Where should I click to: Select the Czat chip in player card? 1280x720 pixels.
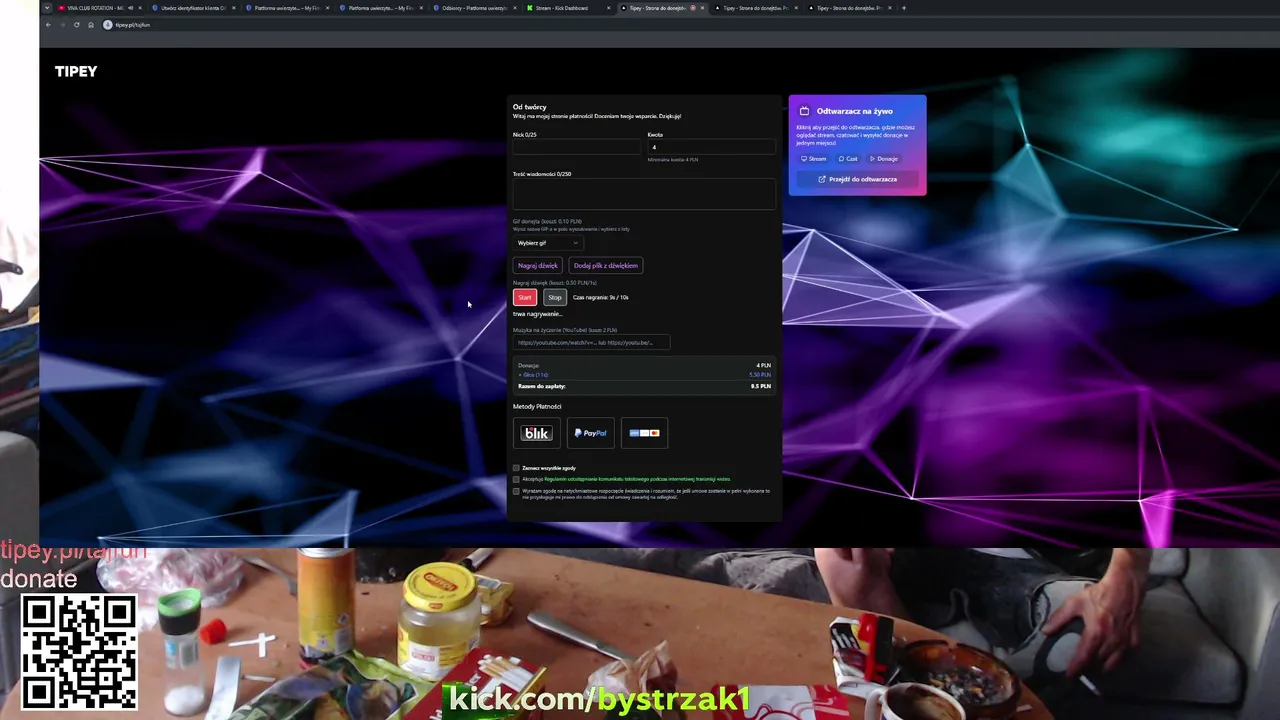[x=848, y=159]
